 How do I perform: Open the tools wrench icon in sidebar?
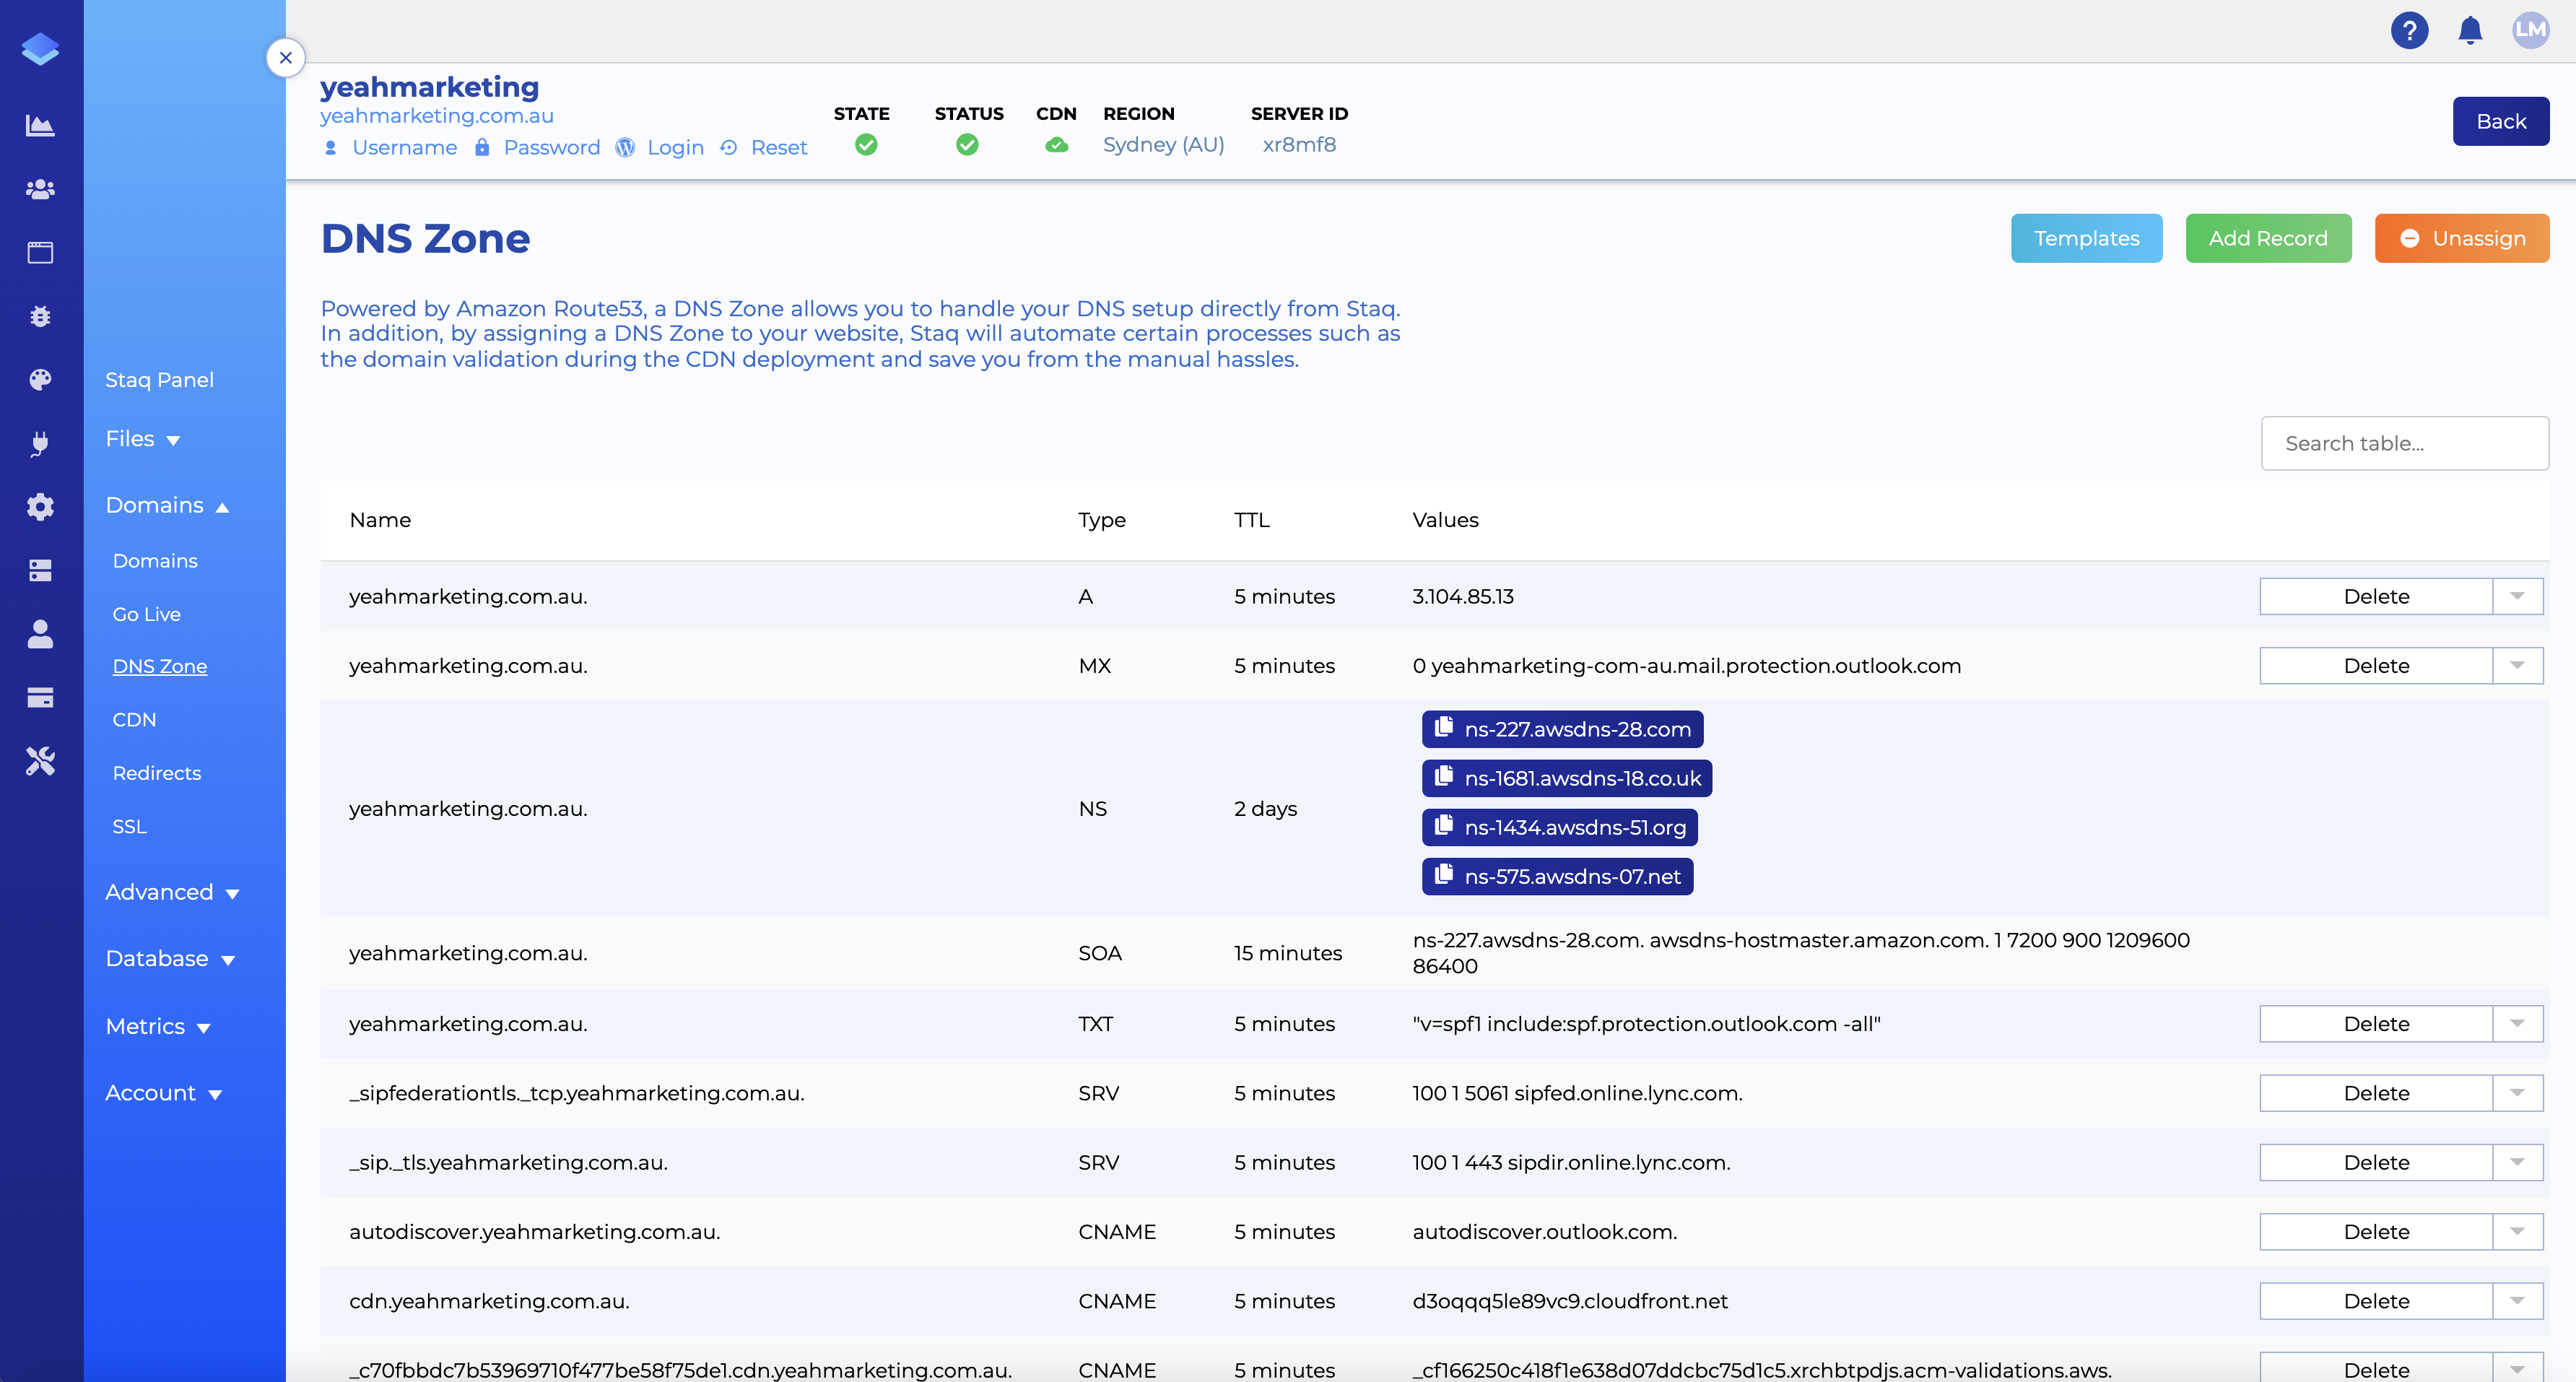(40, 761)
